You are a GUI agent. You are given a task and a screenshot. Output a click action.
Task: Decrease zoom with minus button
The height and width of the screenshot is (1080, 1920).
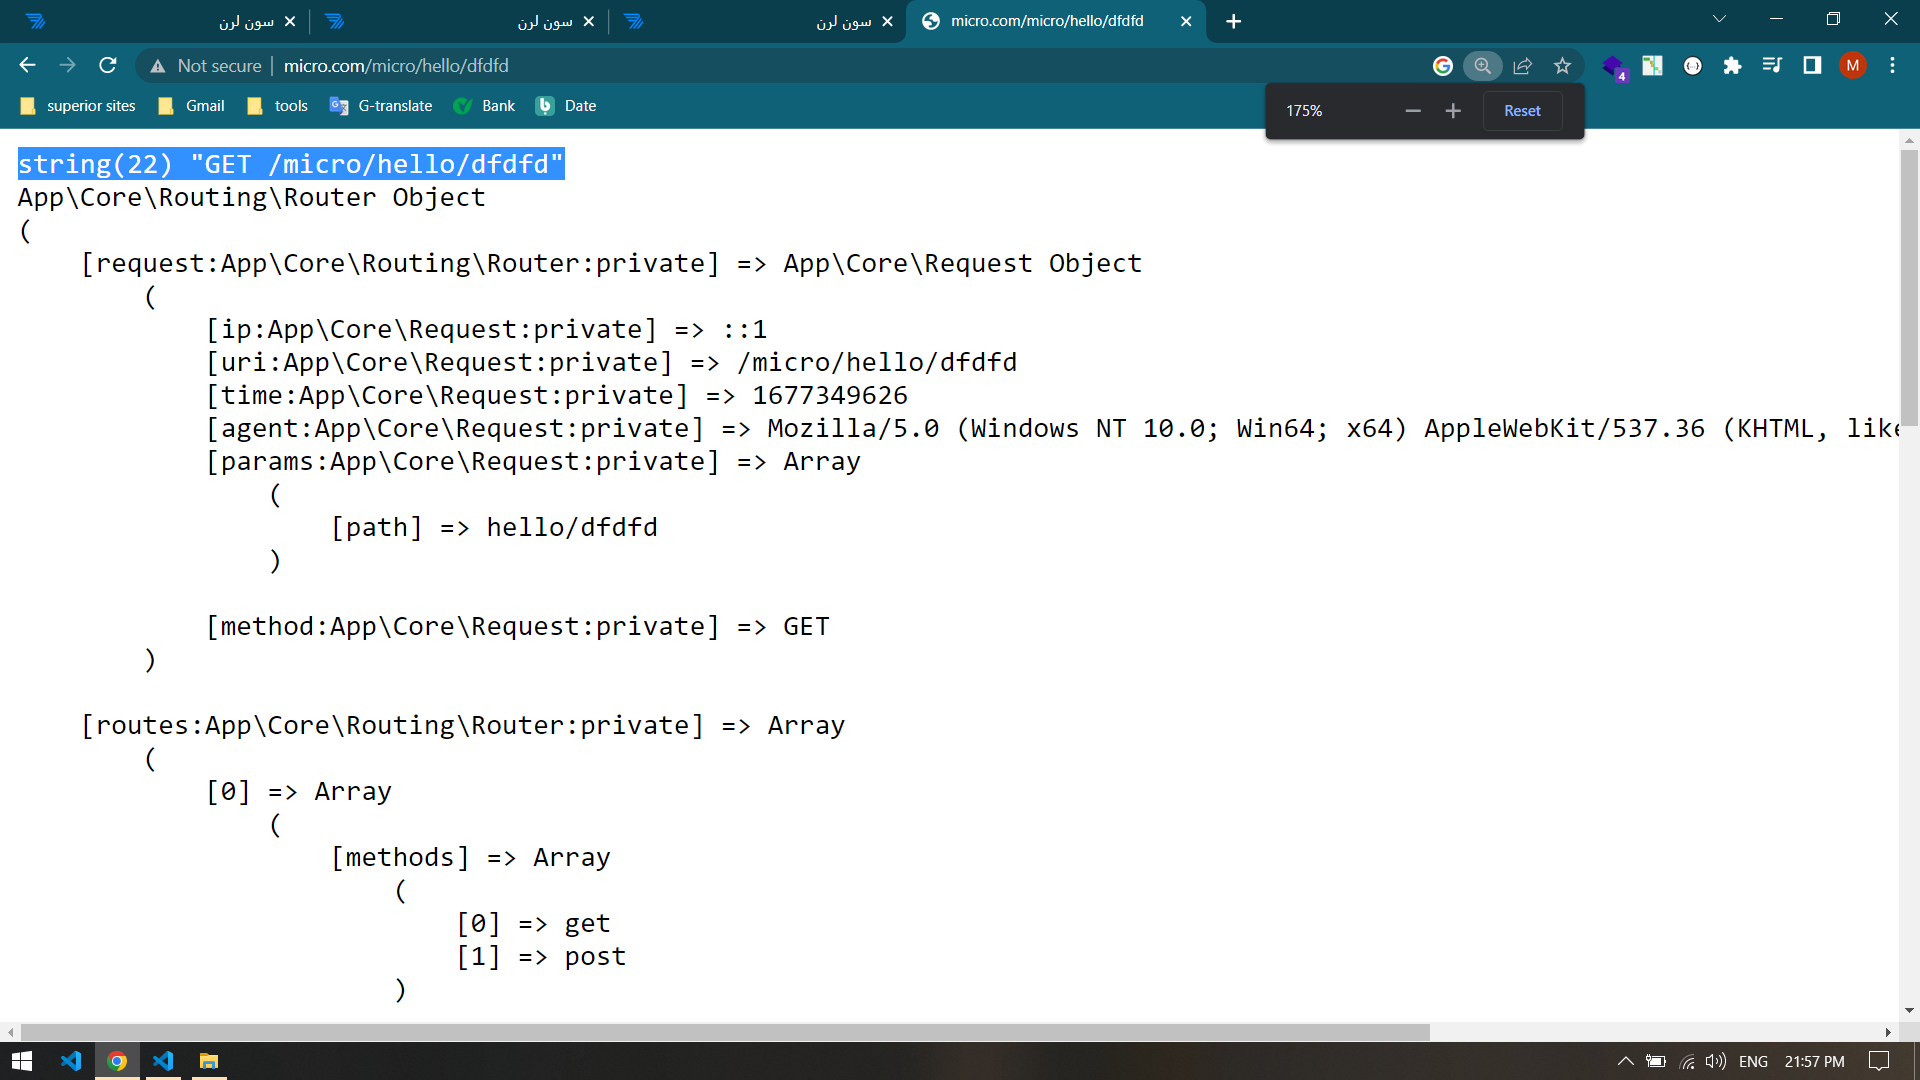coord(1413,111)
